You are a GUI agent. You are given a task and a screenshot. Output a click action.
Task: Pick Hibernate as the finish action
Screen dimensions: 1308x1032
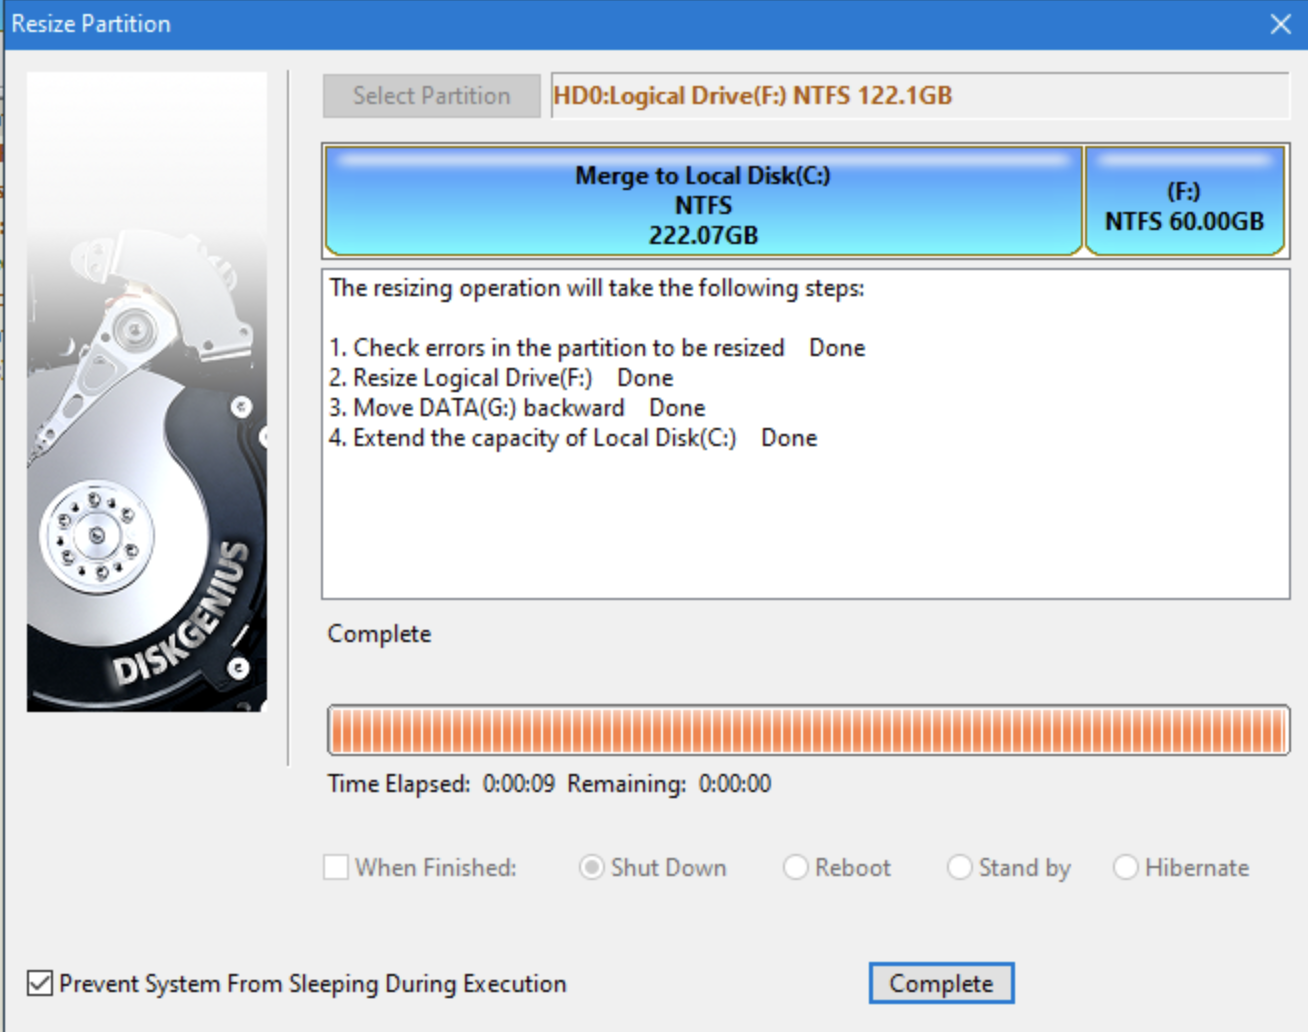(1127, 868)
